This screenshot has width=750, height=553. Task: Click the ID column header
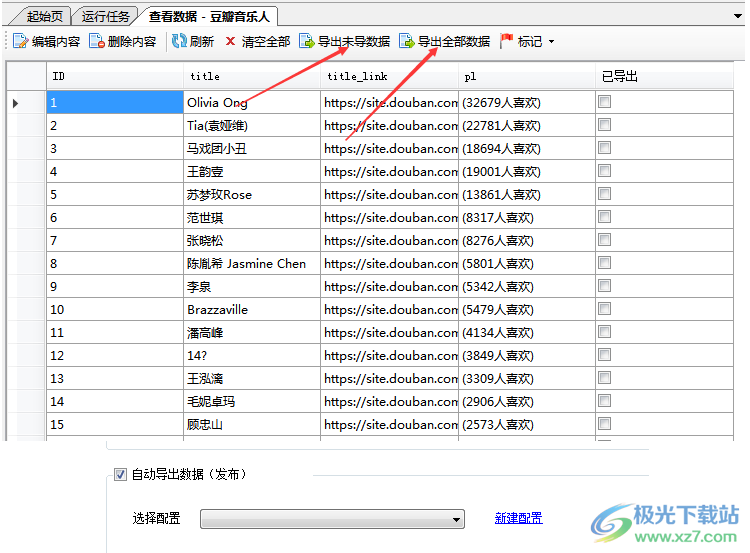pos(115,77)
